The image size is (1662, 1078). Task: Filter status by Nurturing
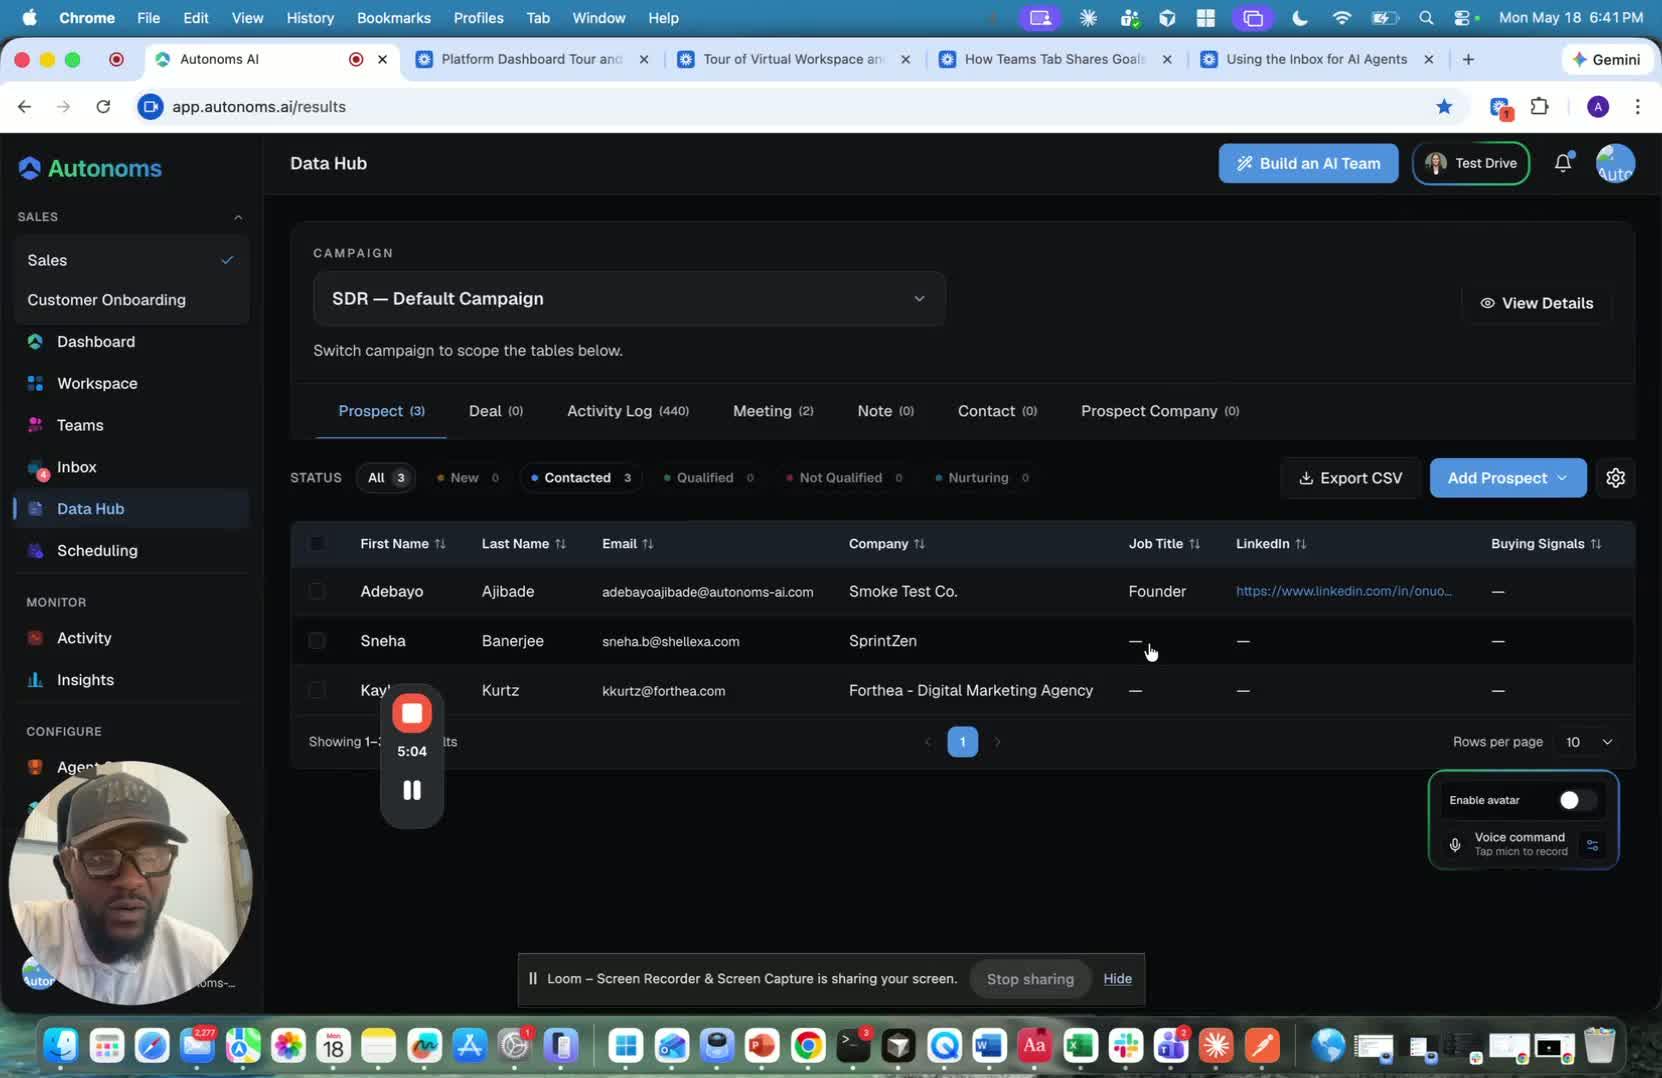point(981,478)
